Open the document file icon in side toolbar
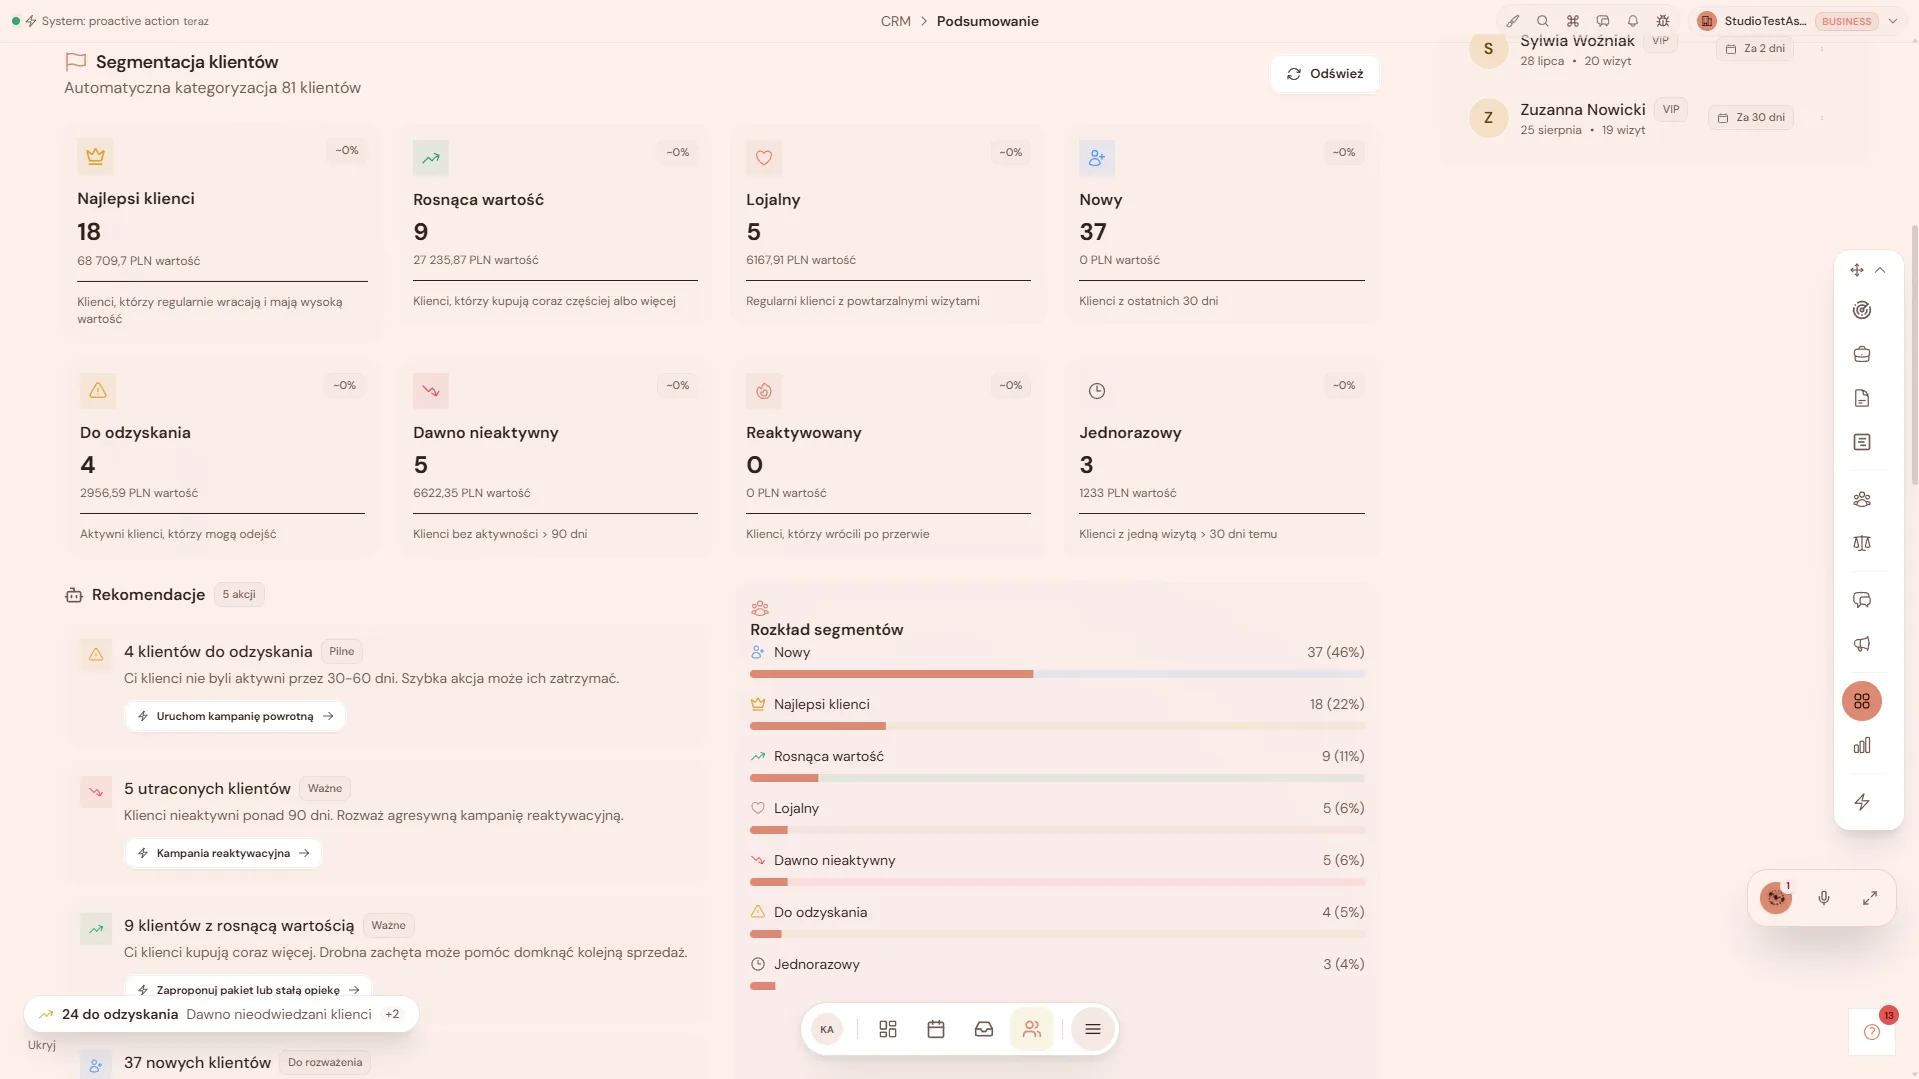Image resolution: width=1919 pixels, height=1079 pixels. click(x=1862, y=398)
